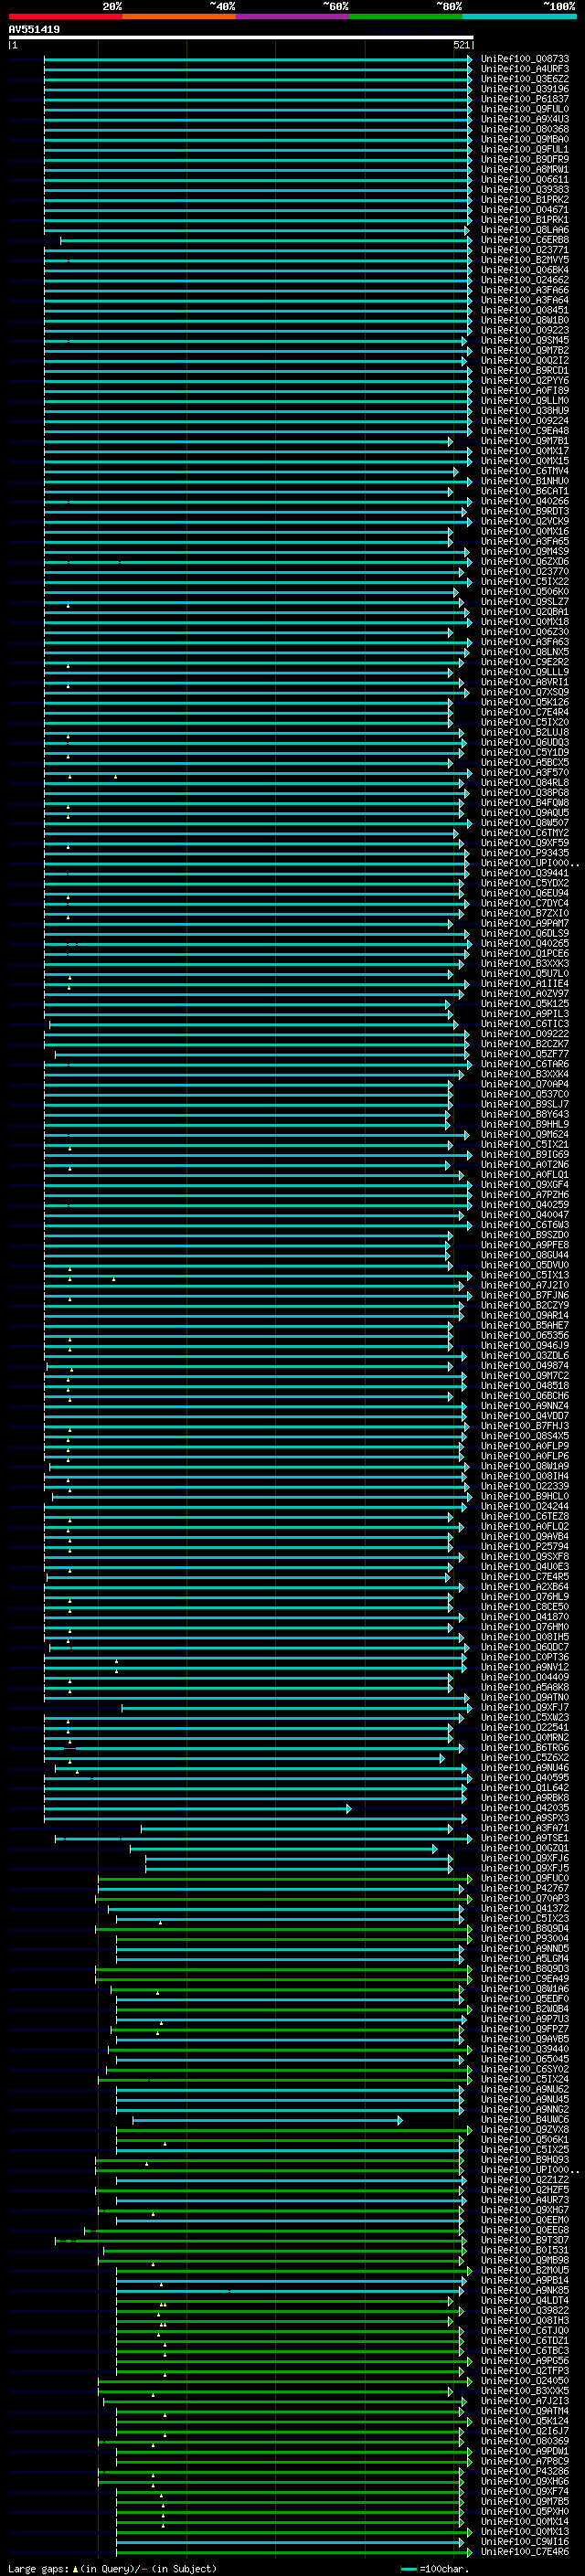
Task: Select label UniRef100_Q8LAA6
Action: pos(525,230)
